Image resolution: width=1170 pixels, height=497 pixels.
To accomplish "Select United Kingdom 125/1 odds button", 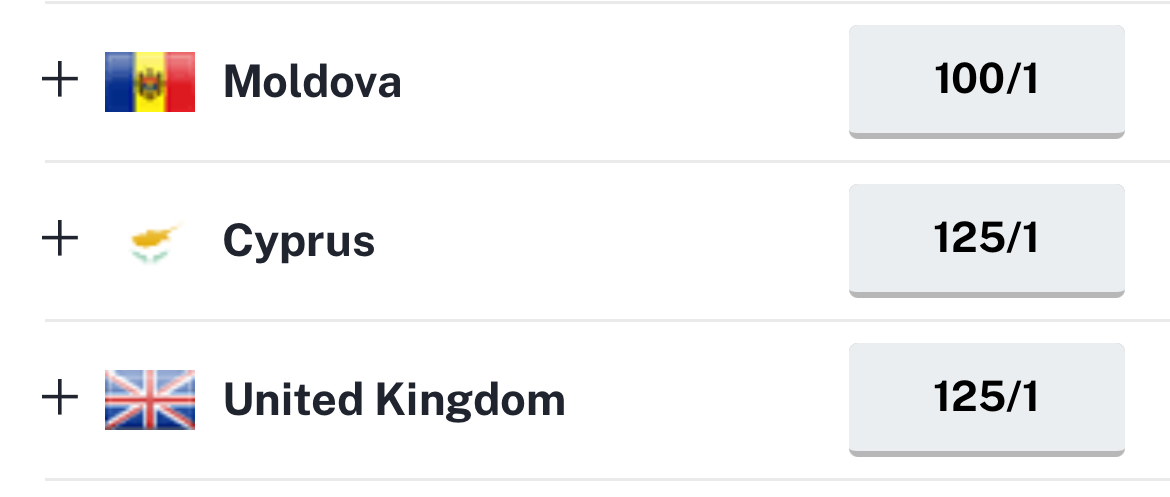I will click(x=986, y=399).
